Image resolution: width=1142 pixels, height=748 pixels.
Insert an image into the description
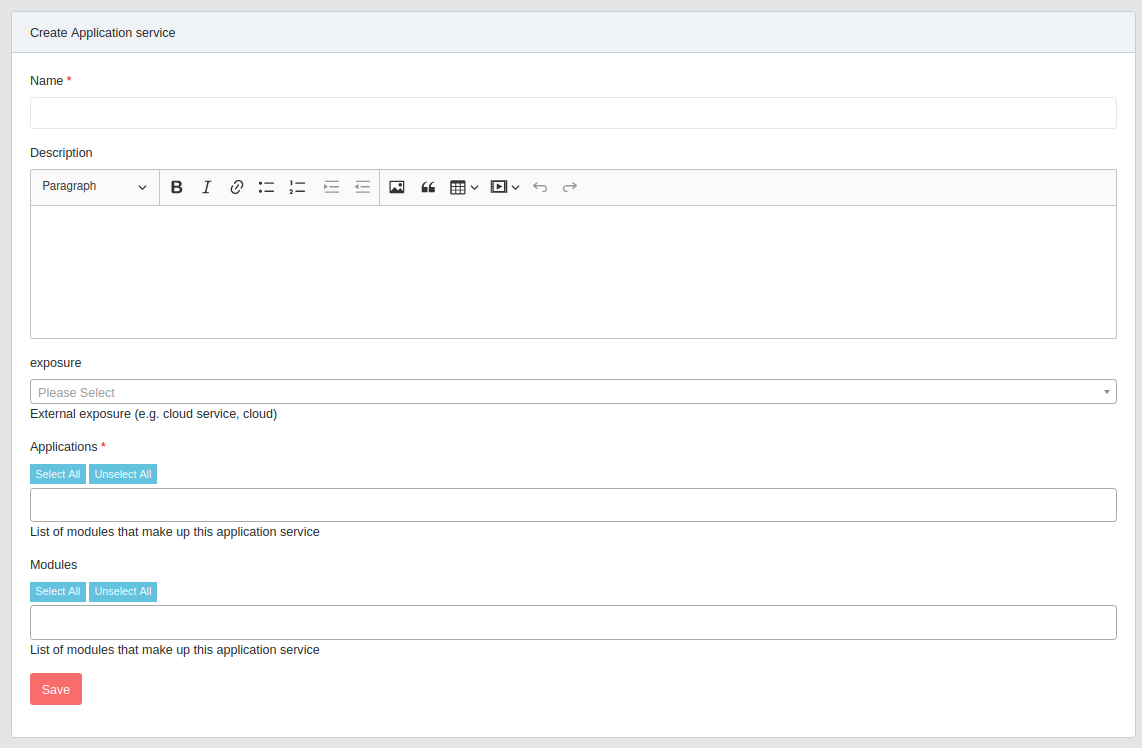(397, 187)
